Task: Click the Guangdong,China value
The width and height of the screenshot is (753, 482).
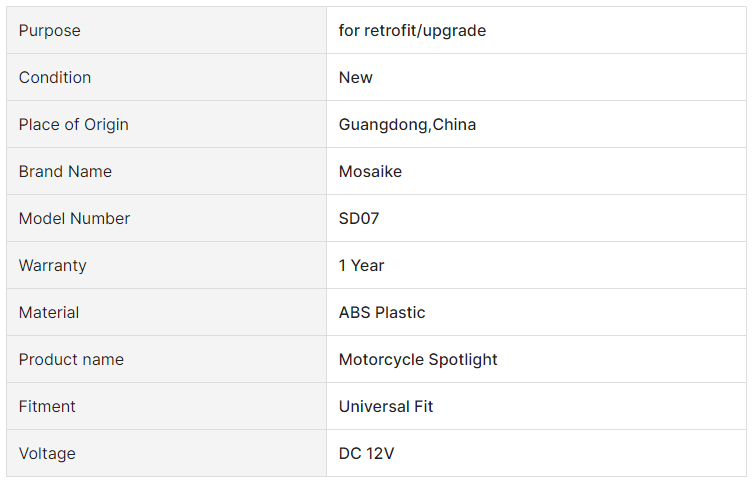Action: point(407,125)
